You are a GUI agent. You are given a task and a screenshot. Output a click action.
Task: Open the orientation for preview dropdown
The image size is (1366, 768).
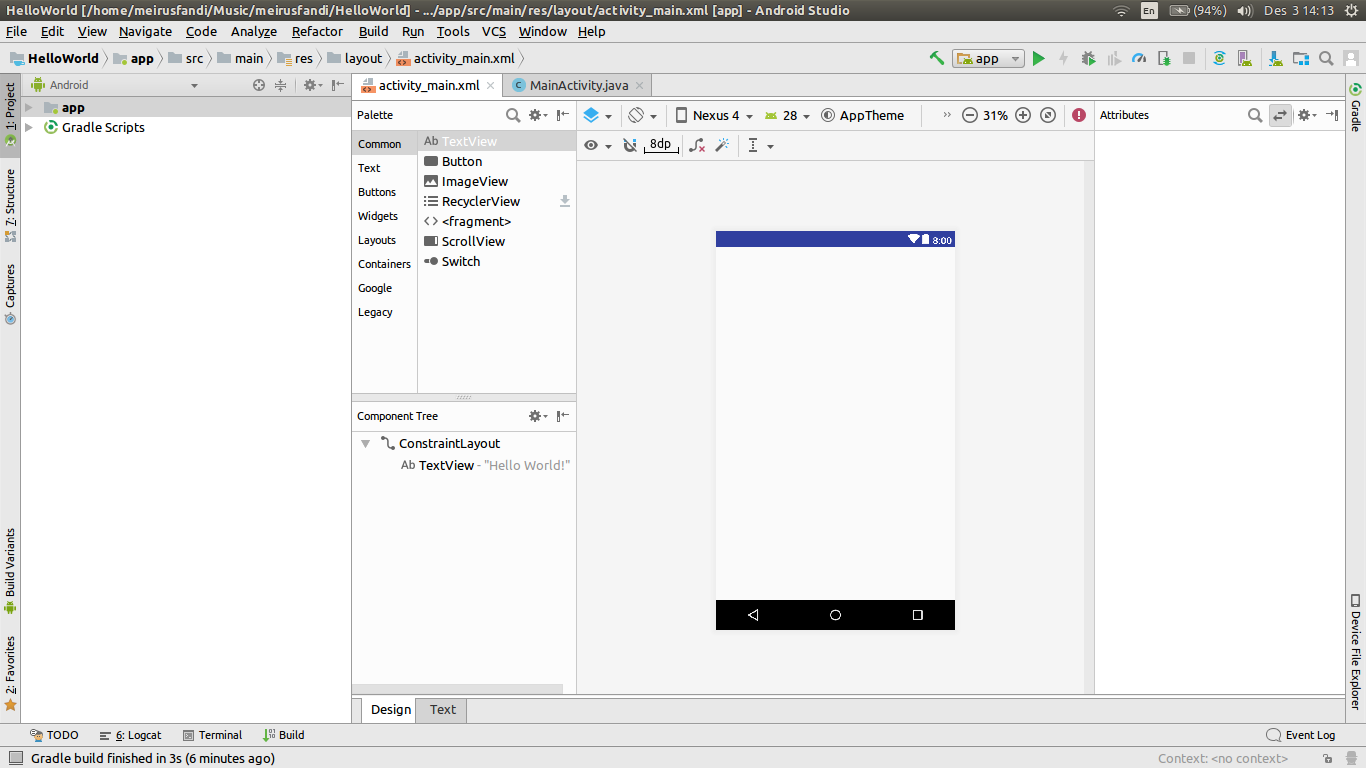point(642,115)
